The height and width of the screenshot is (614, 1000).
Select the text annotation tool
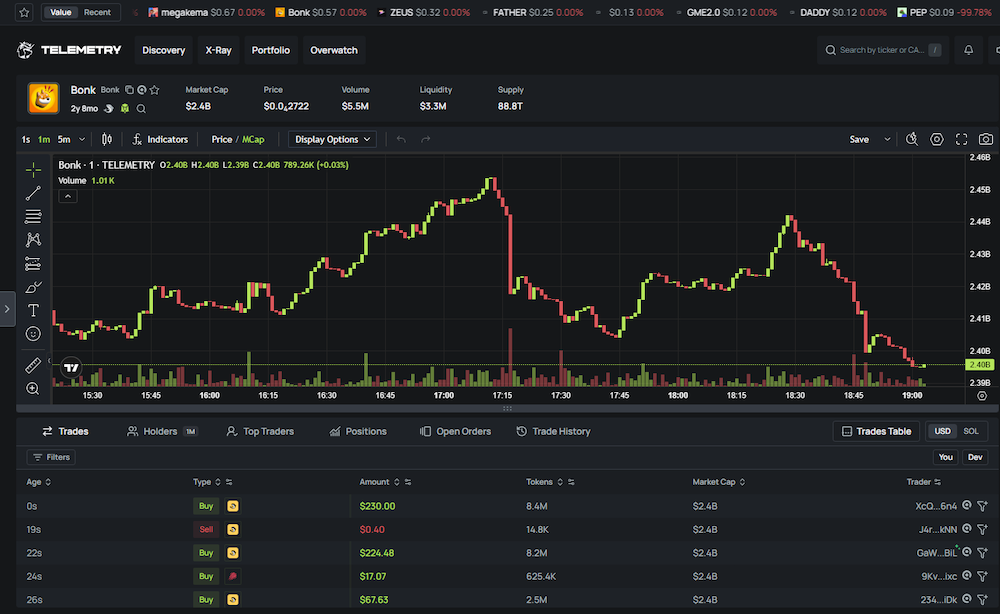tap(33, 310)
